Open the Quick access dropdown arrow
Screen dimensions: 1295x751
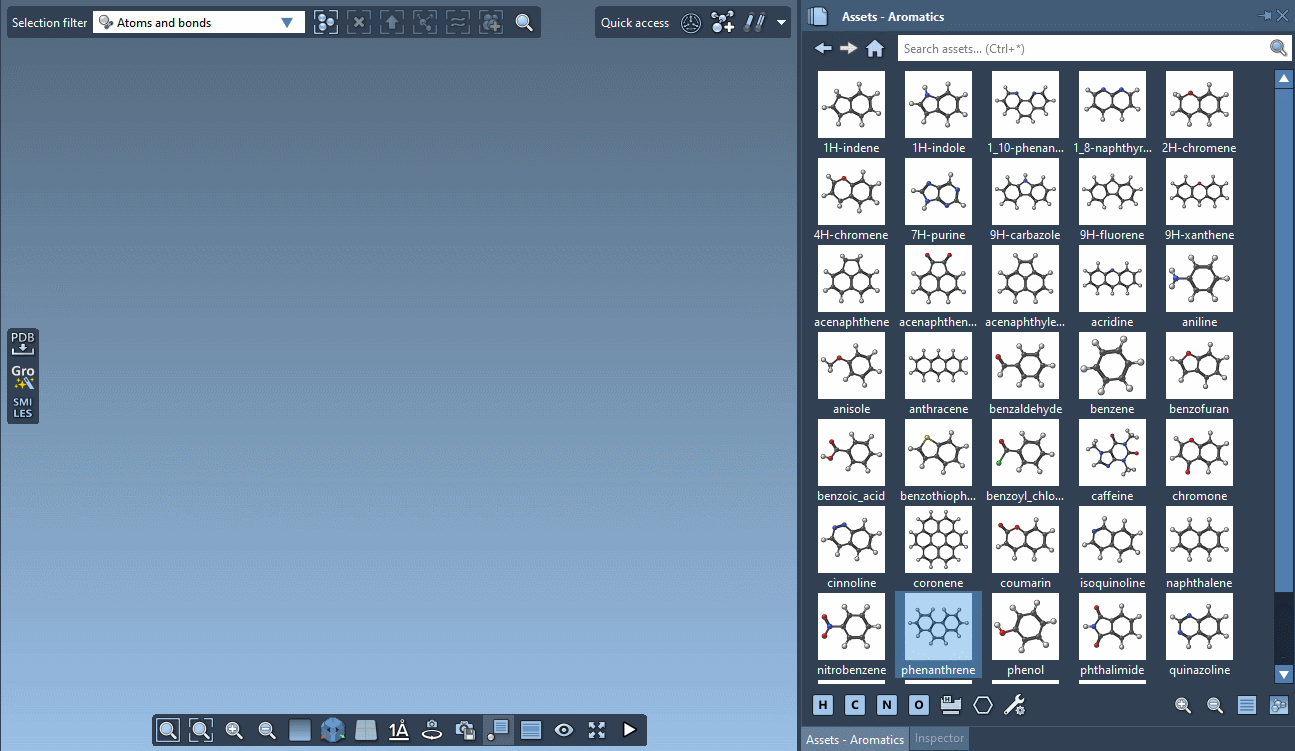(781, 22)
